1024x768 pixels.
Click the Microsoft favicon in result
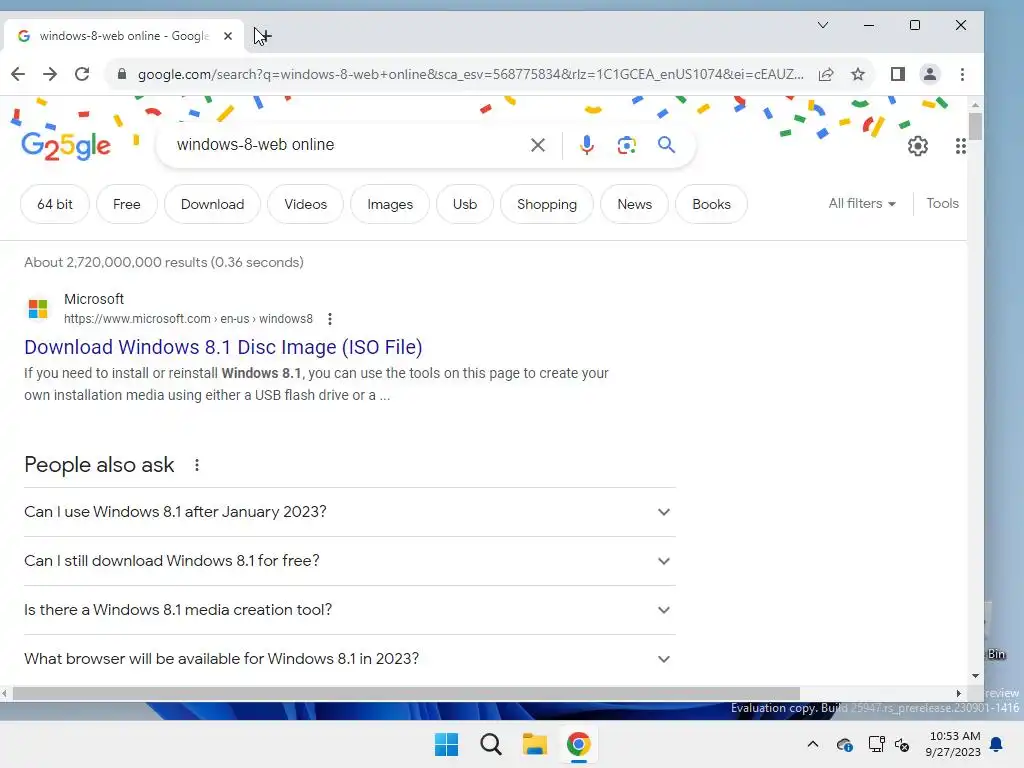[38, 308]
